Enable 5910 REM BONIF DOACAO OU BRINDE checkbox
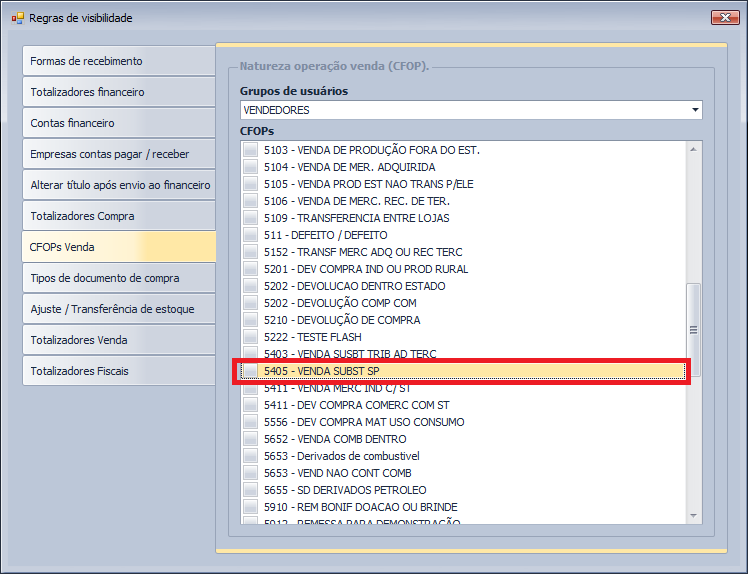Image resolution: width=748 pixels, height=574 pixels. (250, 507)
